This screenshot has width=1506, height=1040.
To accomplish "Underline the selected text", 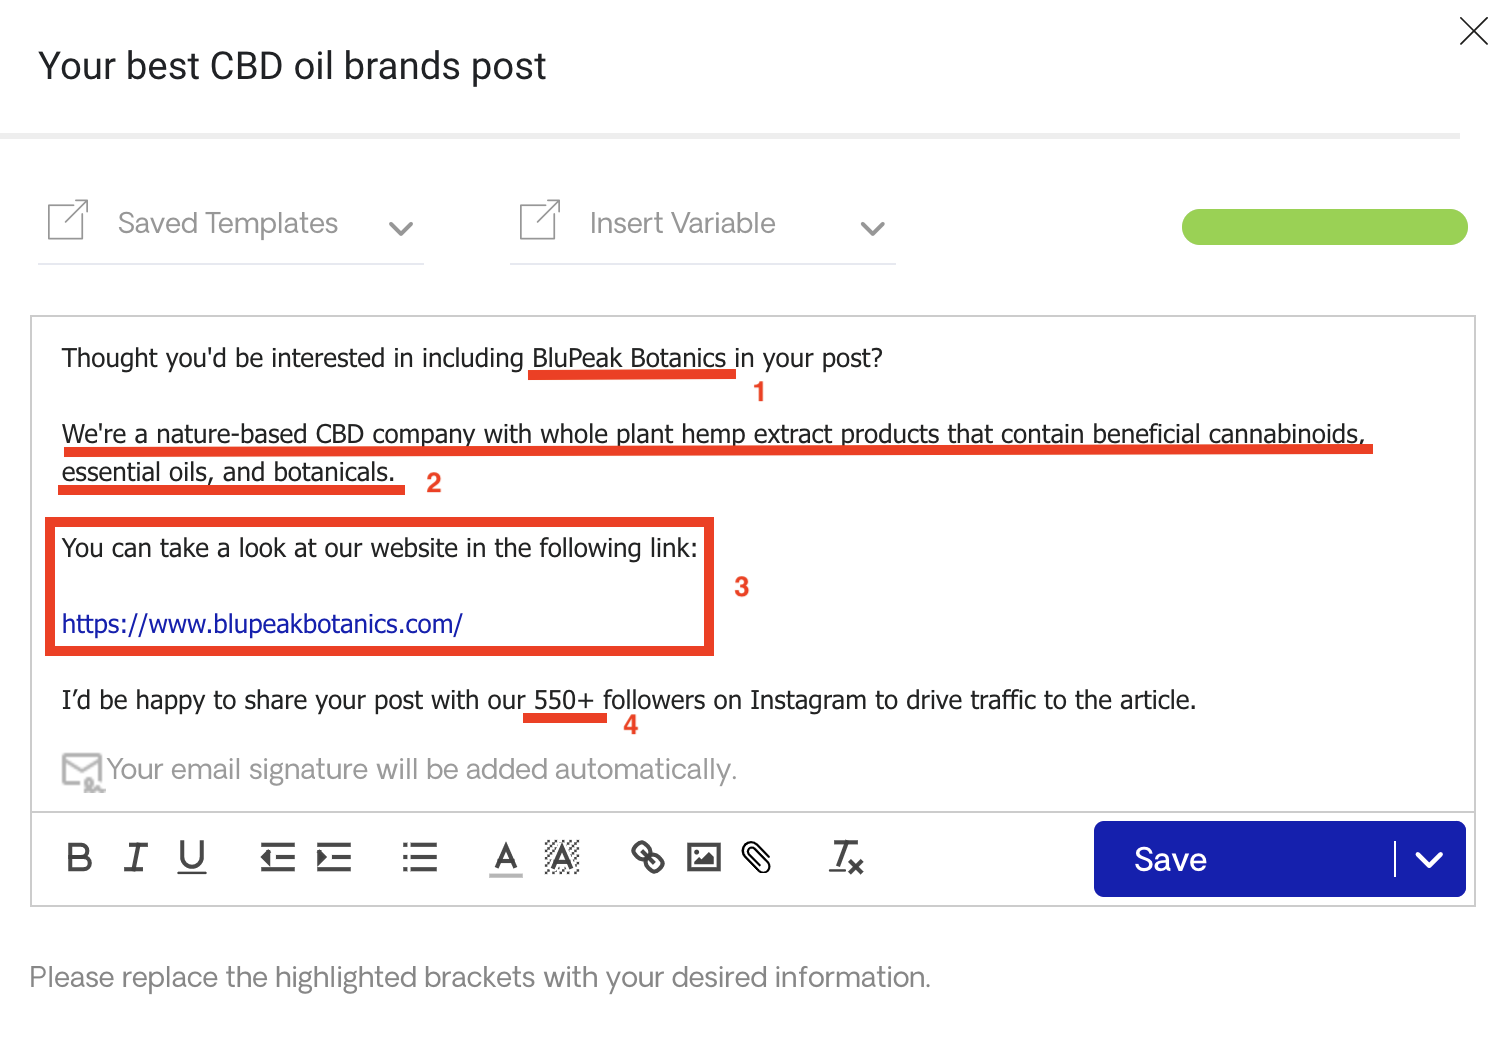I will [192, 858].
